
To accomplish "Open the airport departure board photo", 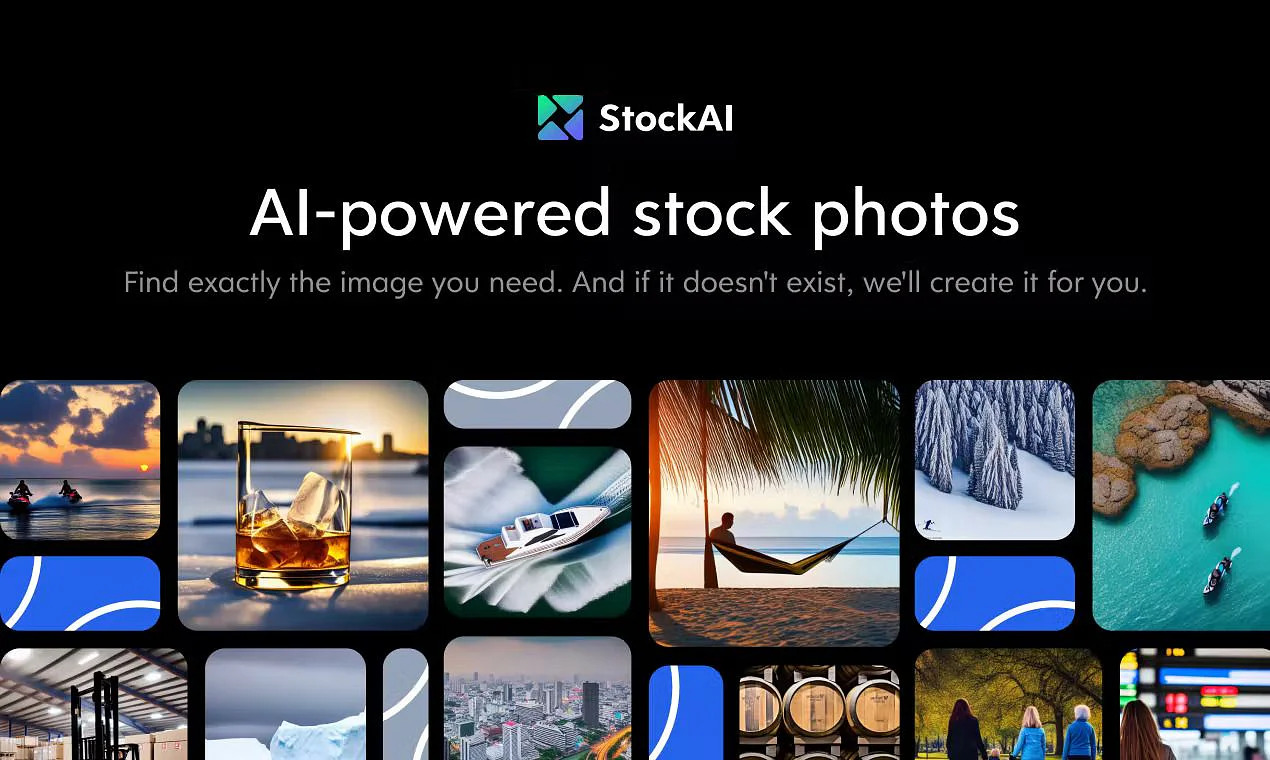I will [x=1195, y=704].
